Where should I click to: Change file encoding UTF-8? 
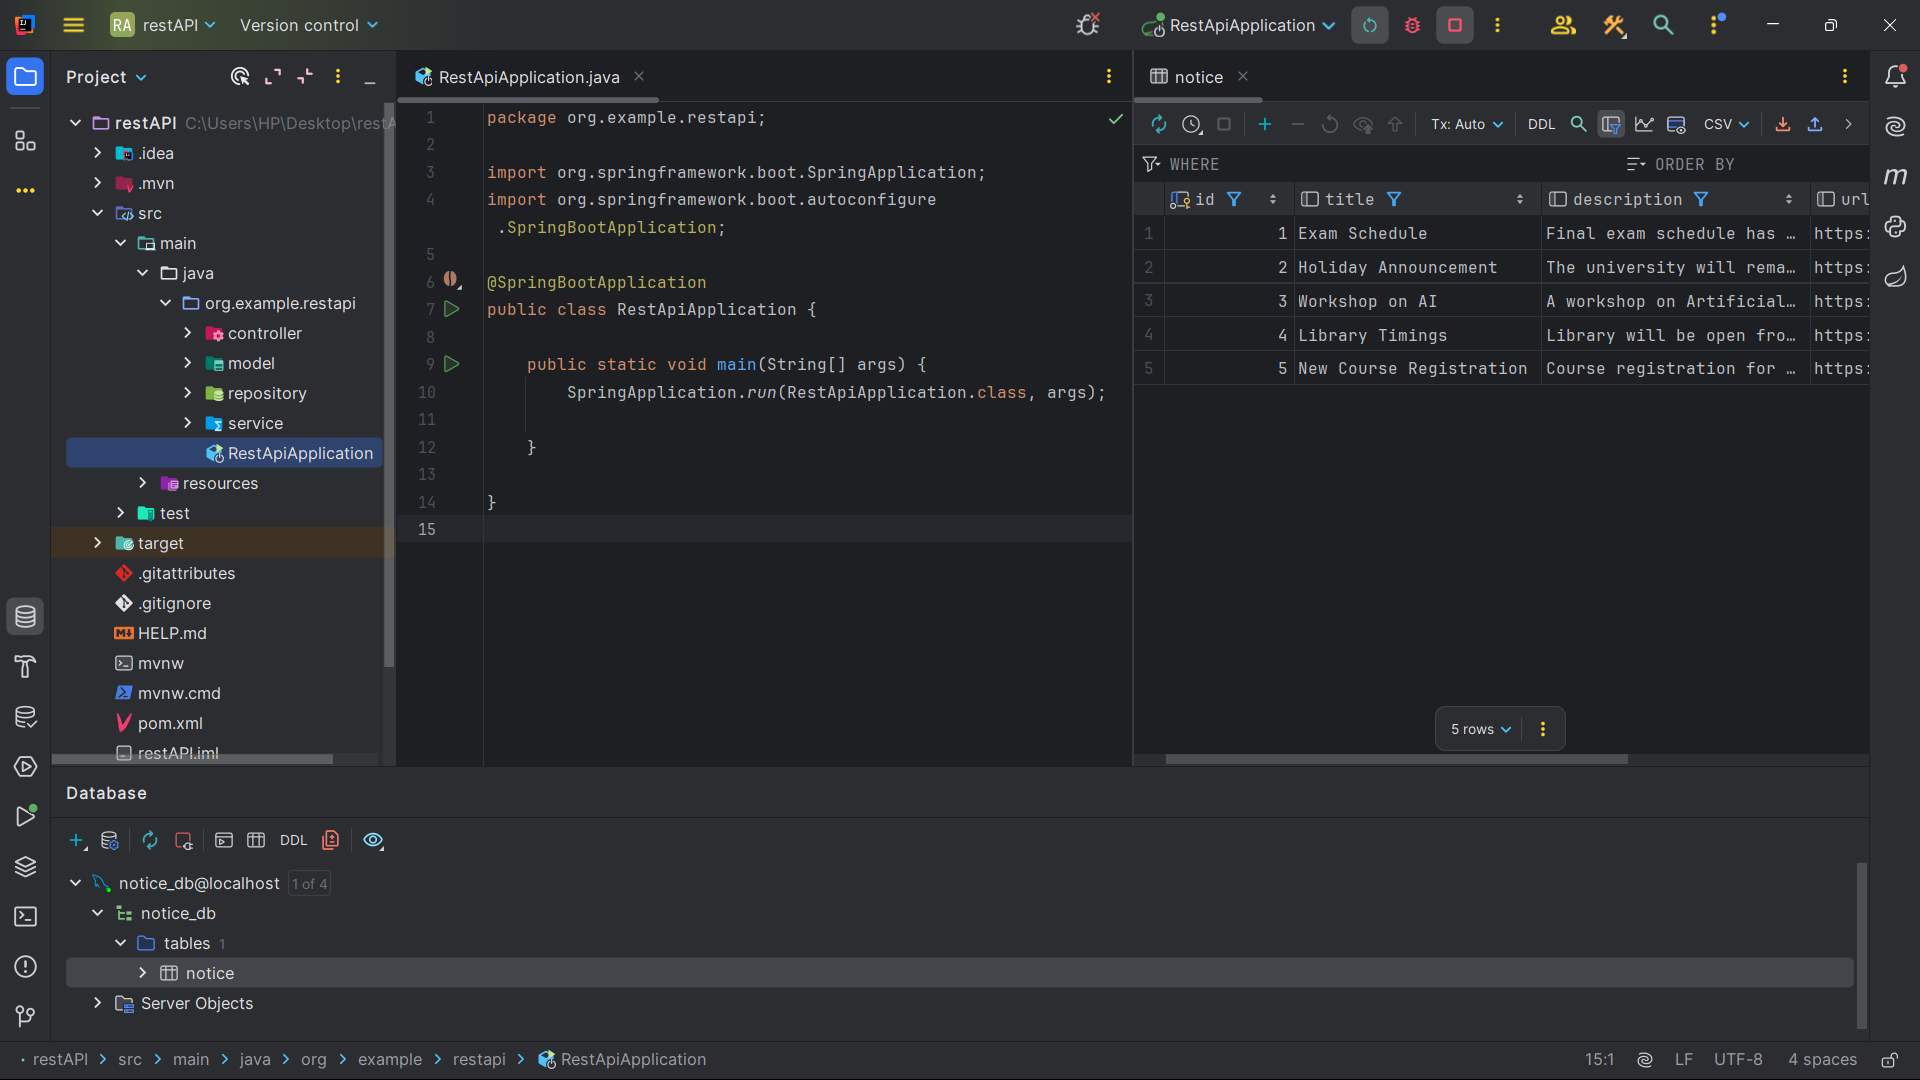click(1738, 1060)
